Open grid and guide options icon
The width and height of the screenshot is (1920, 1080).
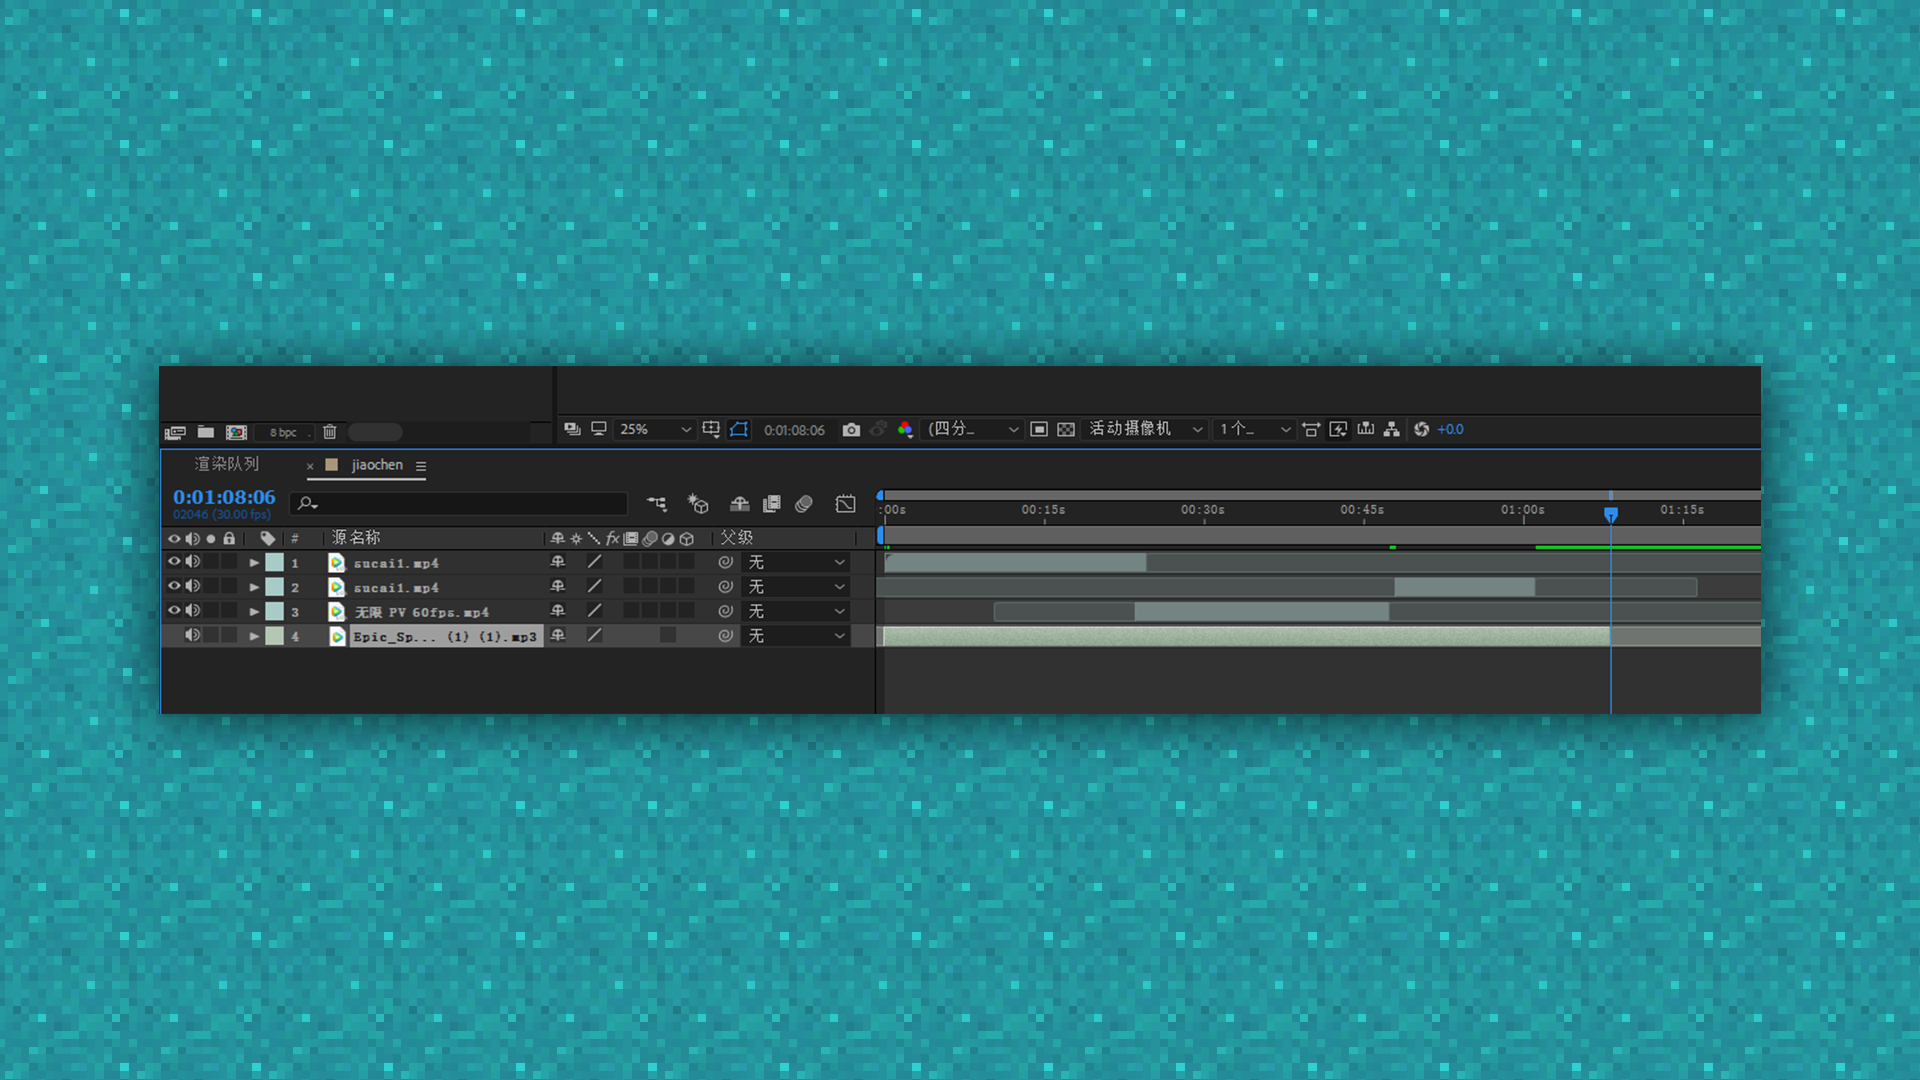tap(711, 429)
